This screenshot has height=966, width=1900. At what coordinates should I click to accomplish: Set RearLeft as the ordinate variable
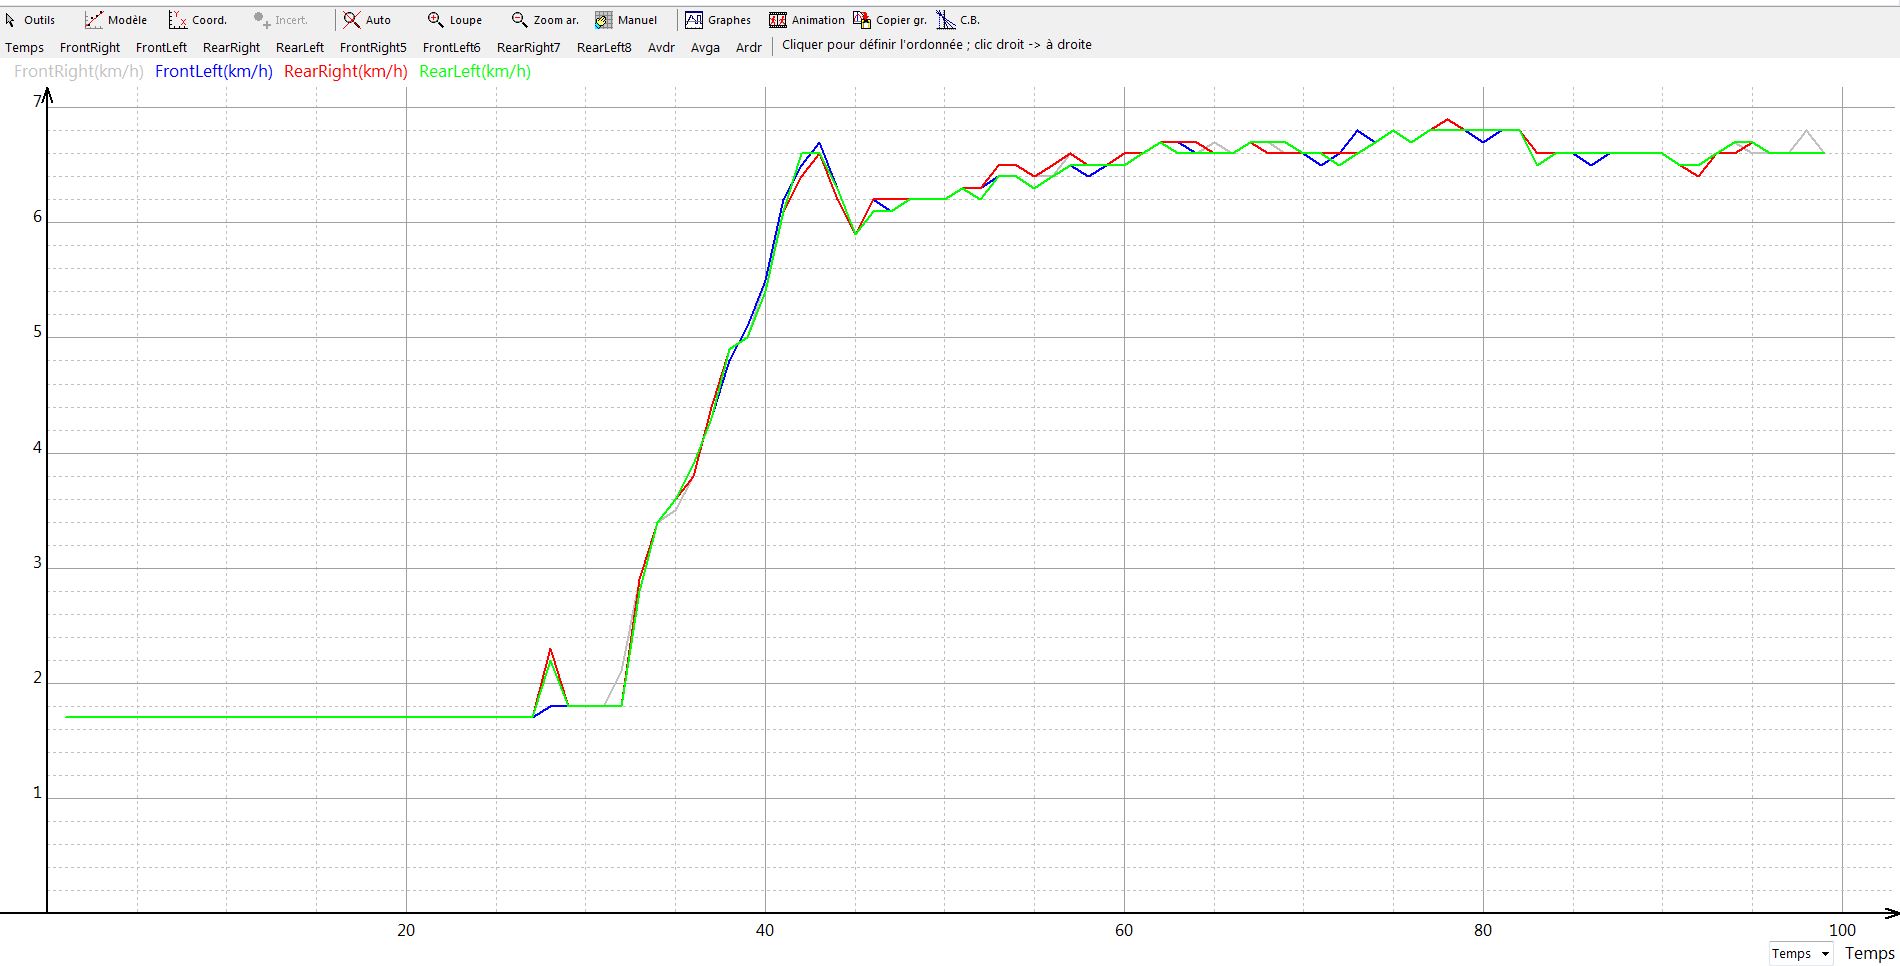[x=300, y=48]
